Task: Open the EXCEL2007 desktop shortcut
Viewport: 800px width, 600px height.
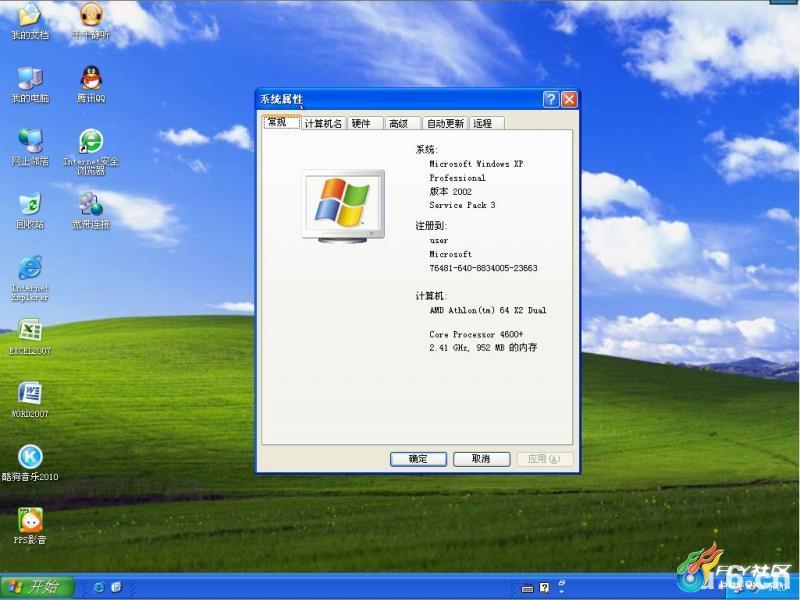Action: 30,337
